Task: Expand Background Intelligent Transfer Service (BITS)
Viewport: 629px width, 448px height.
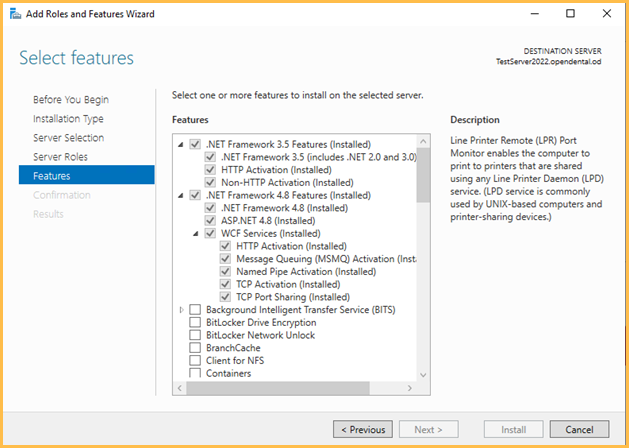Action: [181, 310]
